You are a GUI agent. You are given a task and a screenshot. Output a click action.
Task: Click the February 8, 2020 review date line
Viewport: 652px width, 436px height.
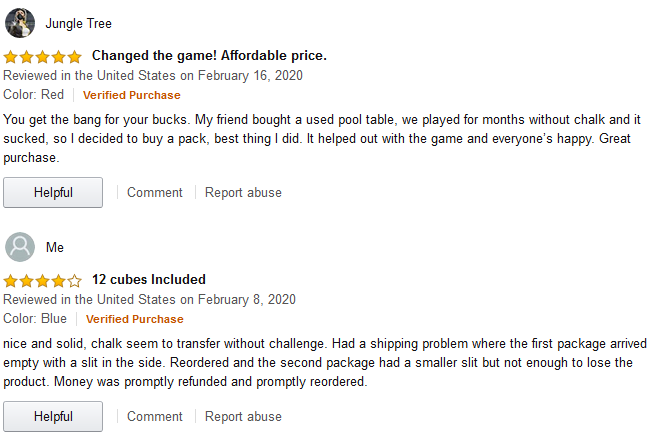coord(149,299)
